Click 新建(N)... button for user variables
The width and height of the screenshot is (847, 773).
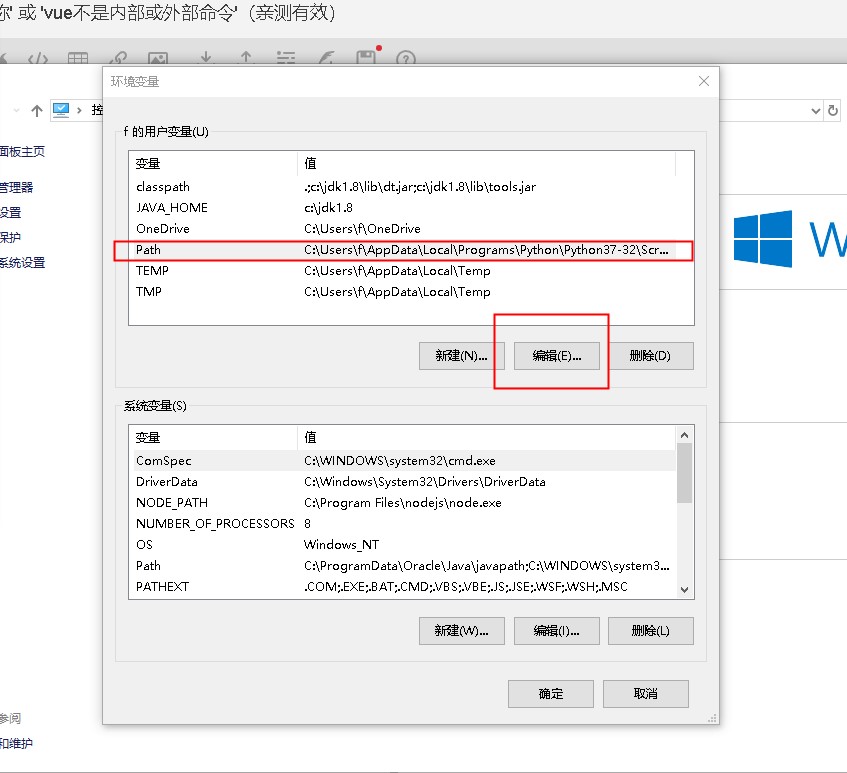pos(461,356)
